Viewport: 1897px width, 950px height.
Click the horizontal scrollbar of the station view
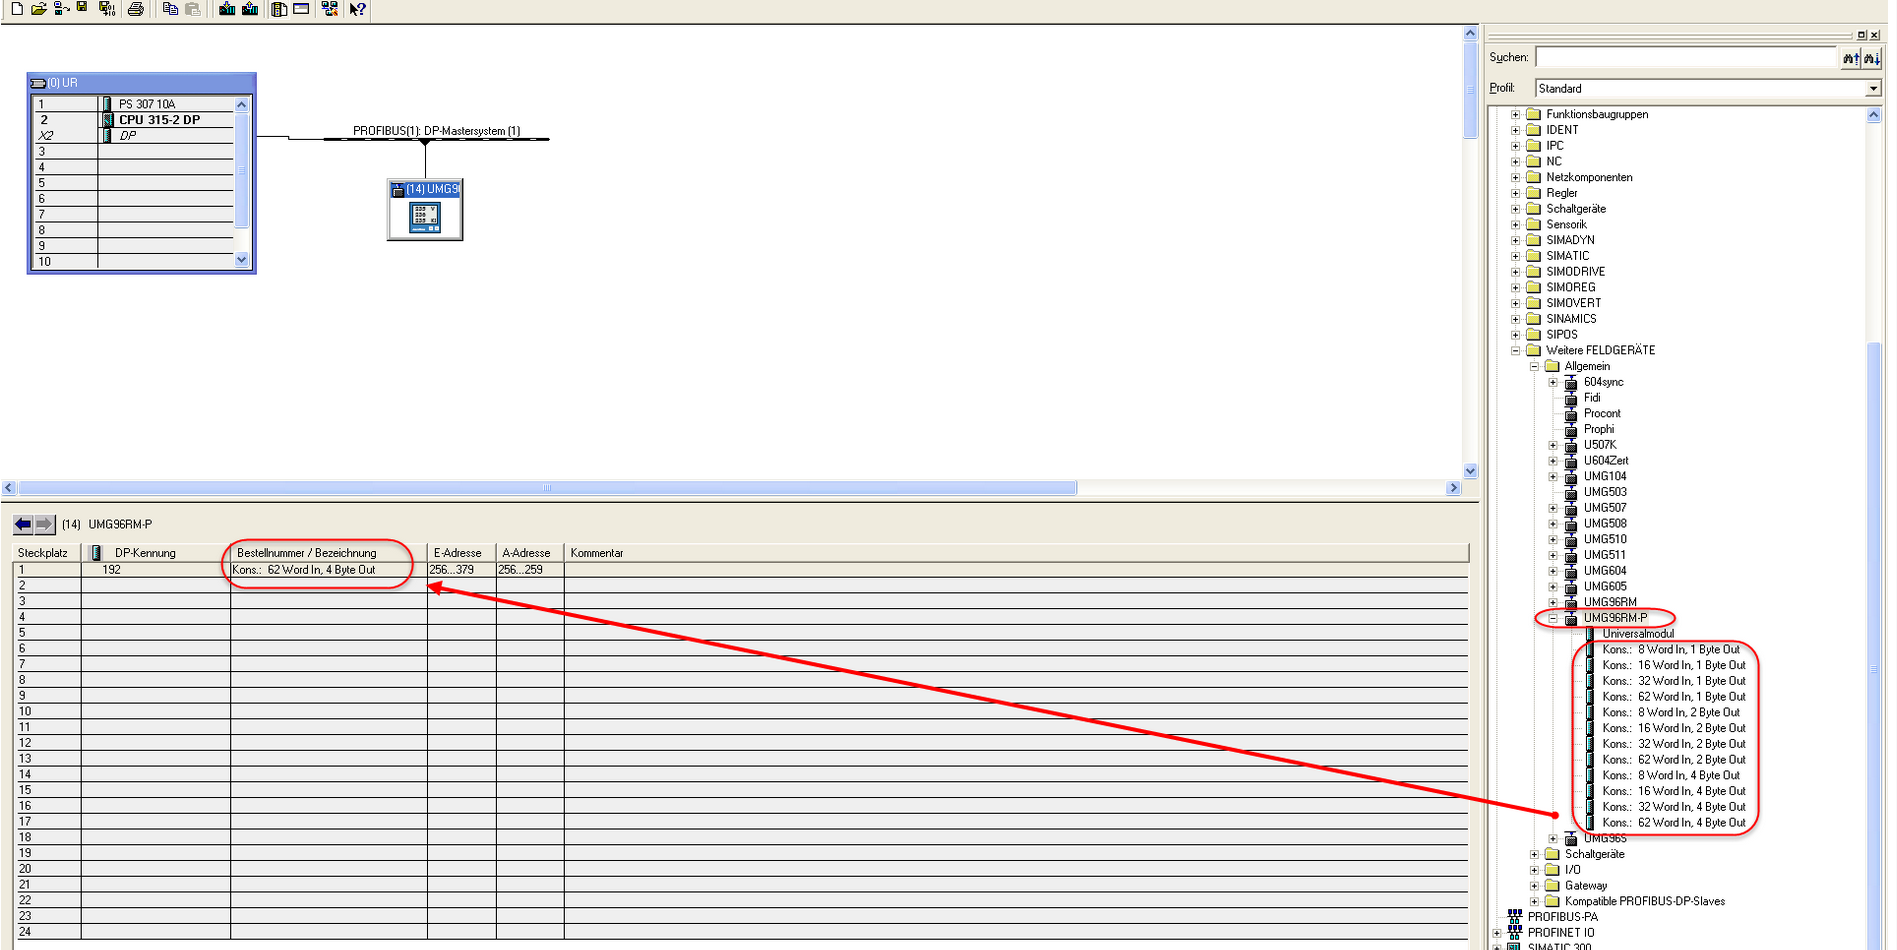coord(547,488)
